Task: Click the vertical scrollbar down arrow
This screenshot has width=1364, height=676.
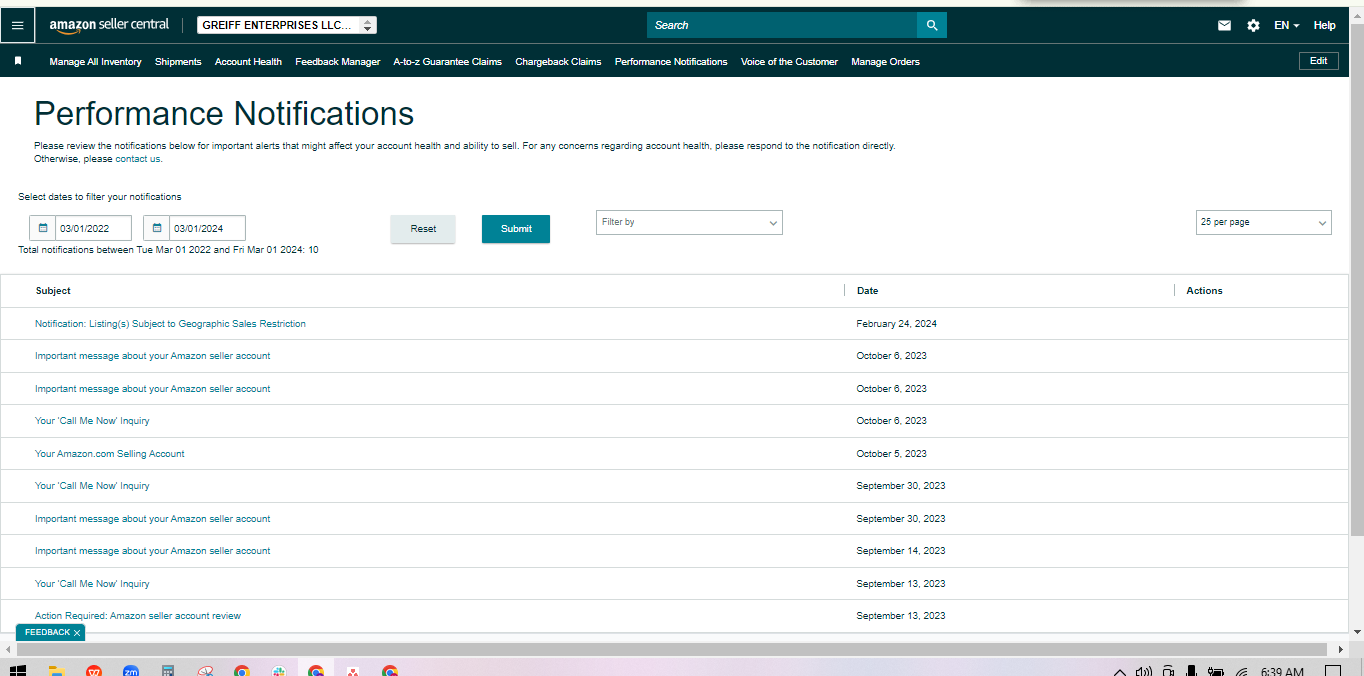Action: (1356, 632)
